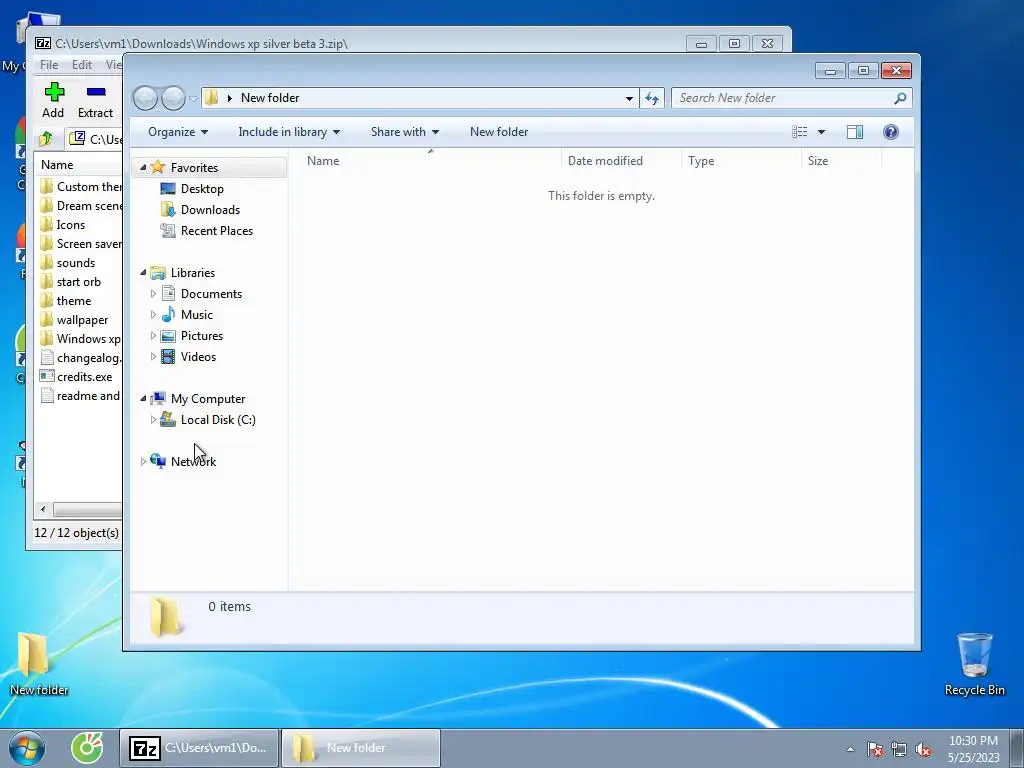
Task: Open the File menu in 7-Zip
Action: pyautogui.click(x=49, y=65)
